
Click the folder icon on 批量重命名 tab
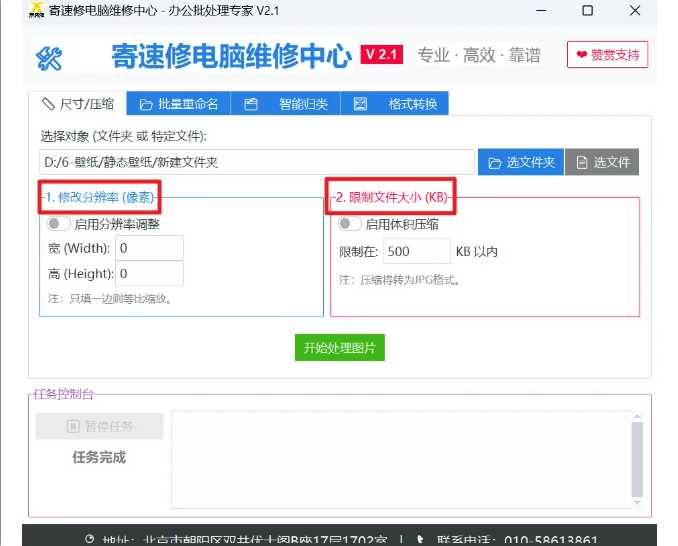(146, 104)
